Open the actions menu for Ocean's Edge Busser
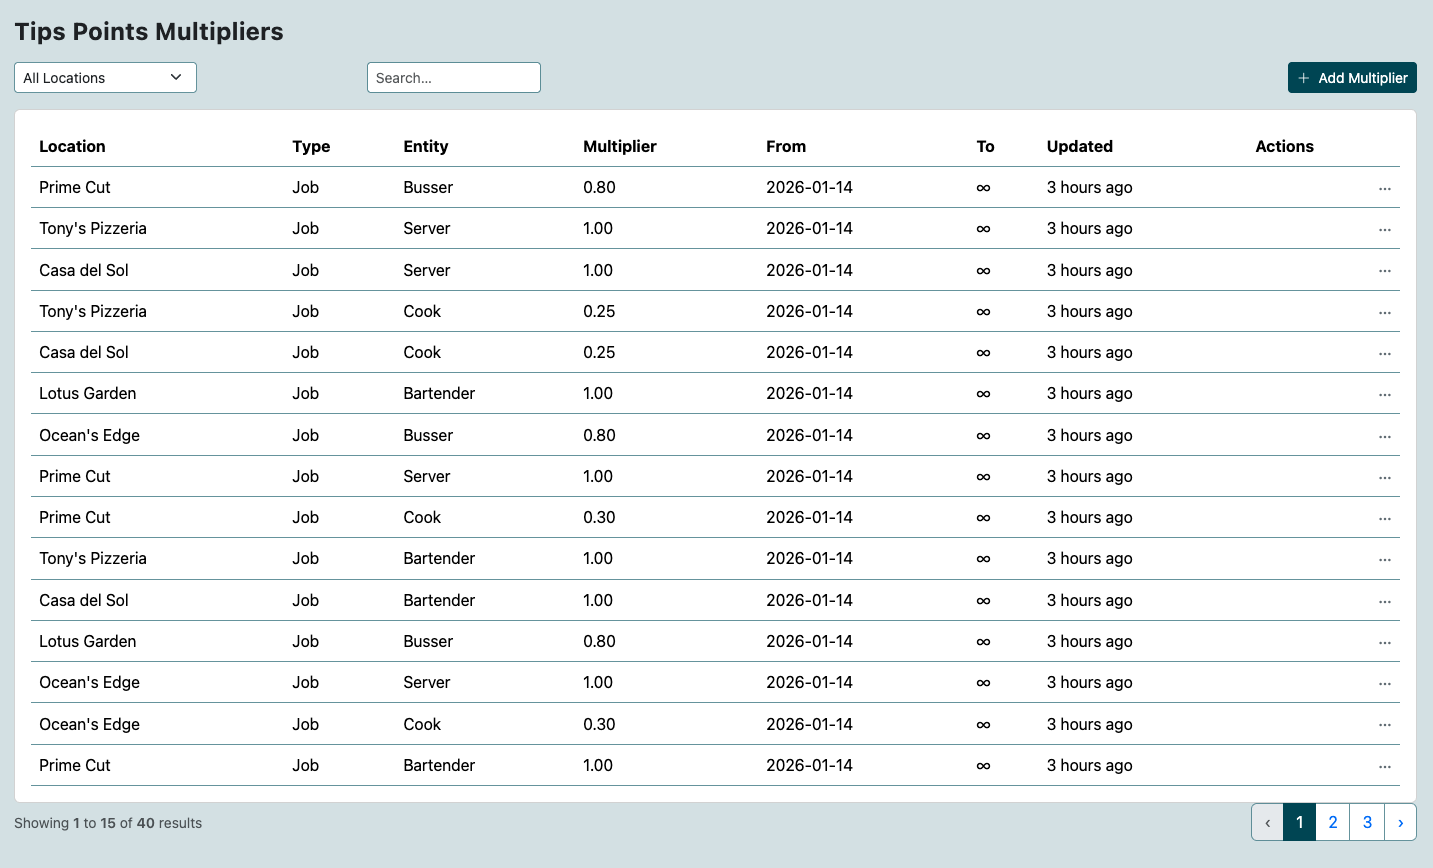Image resolution: width=1433 pixels, height=868 pixels. (x=1385, y=435)
